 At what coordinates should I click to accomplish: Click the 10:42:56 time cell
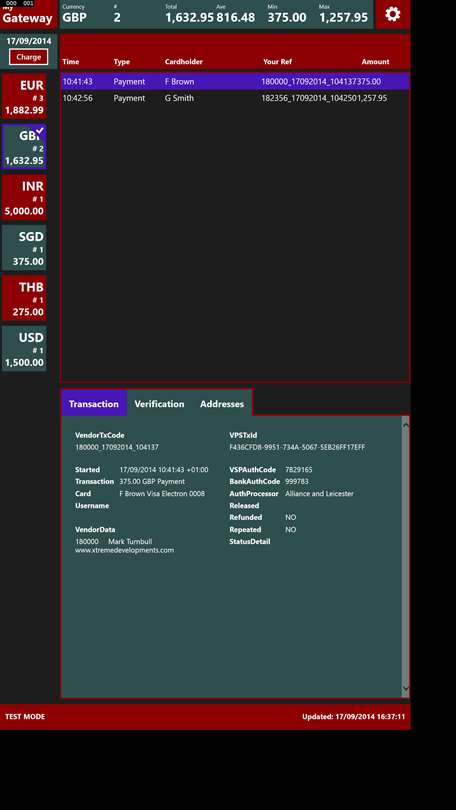[x=77, y=98]
